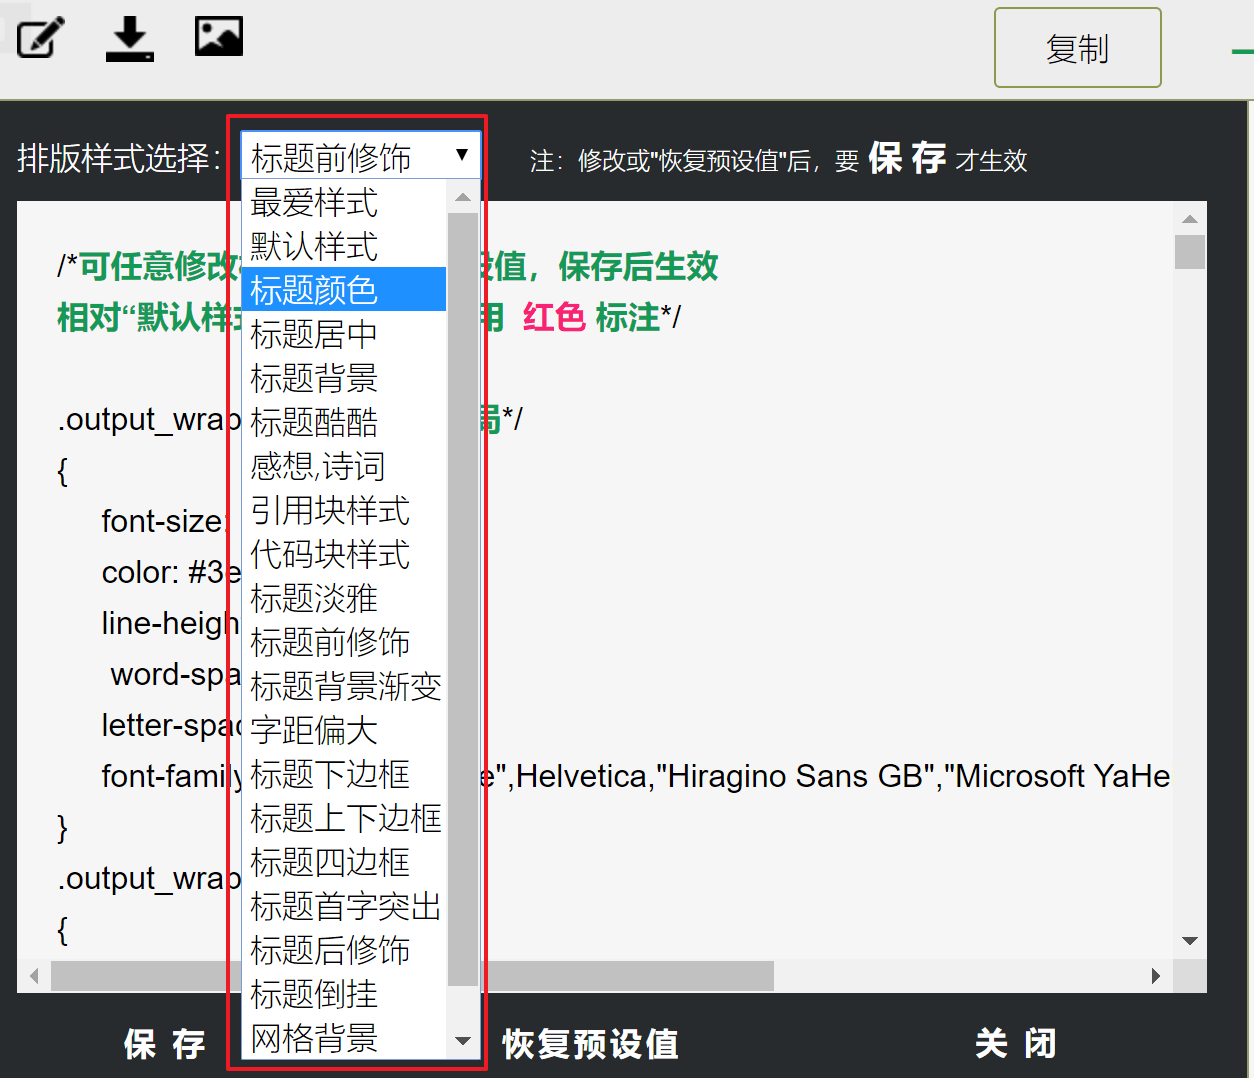This screenshot has width=1254, height=1078.
Task: Click the 恢复预设值 button
Action: (590, 1044)
